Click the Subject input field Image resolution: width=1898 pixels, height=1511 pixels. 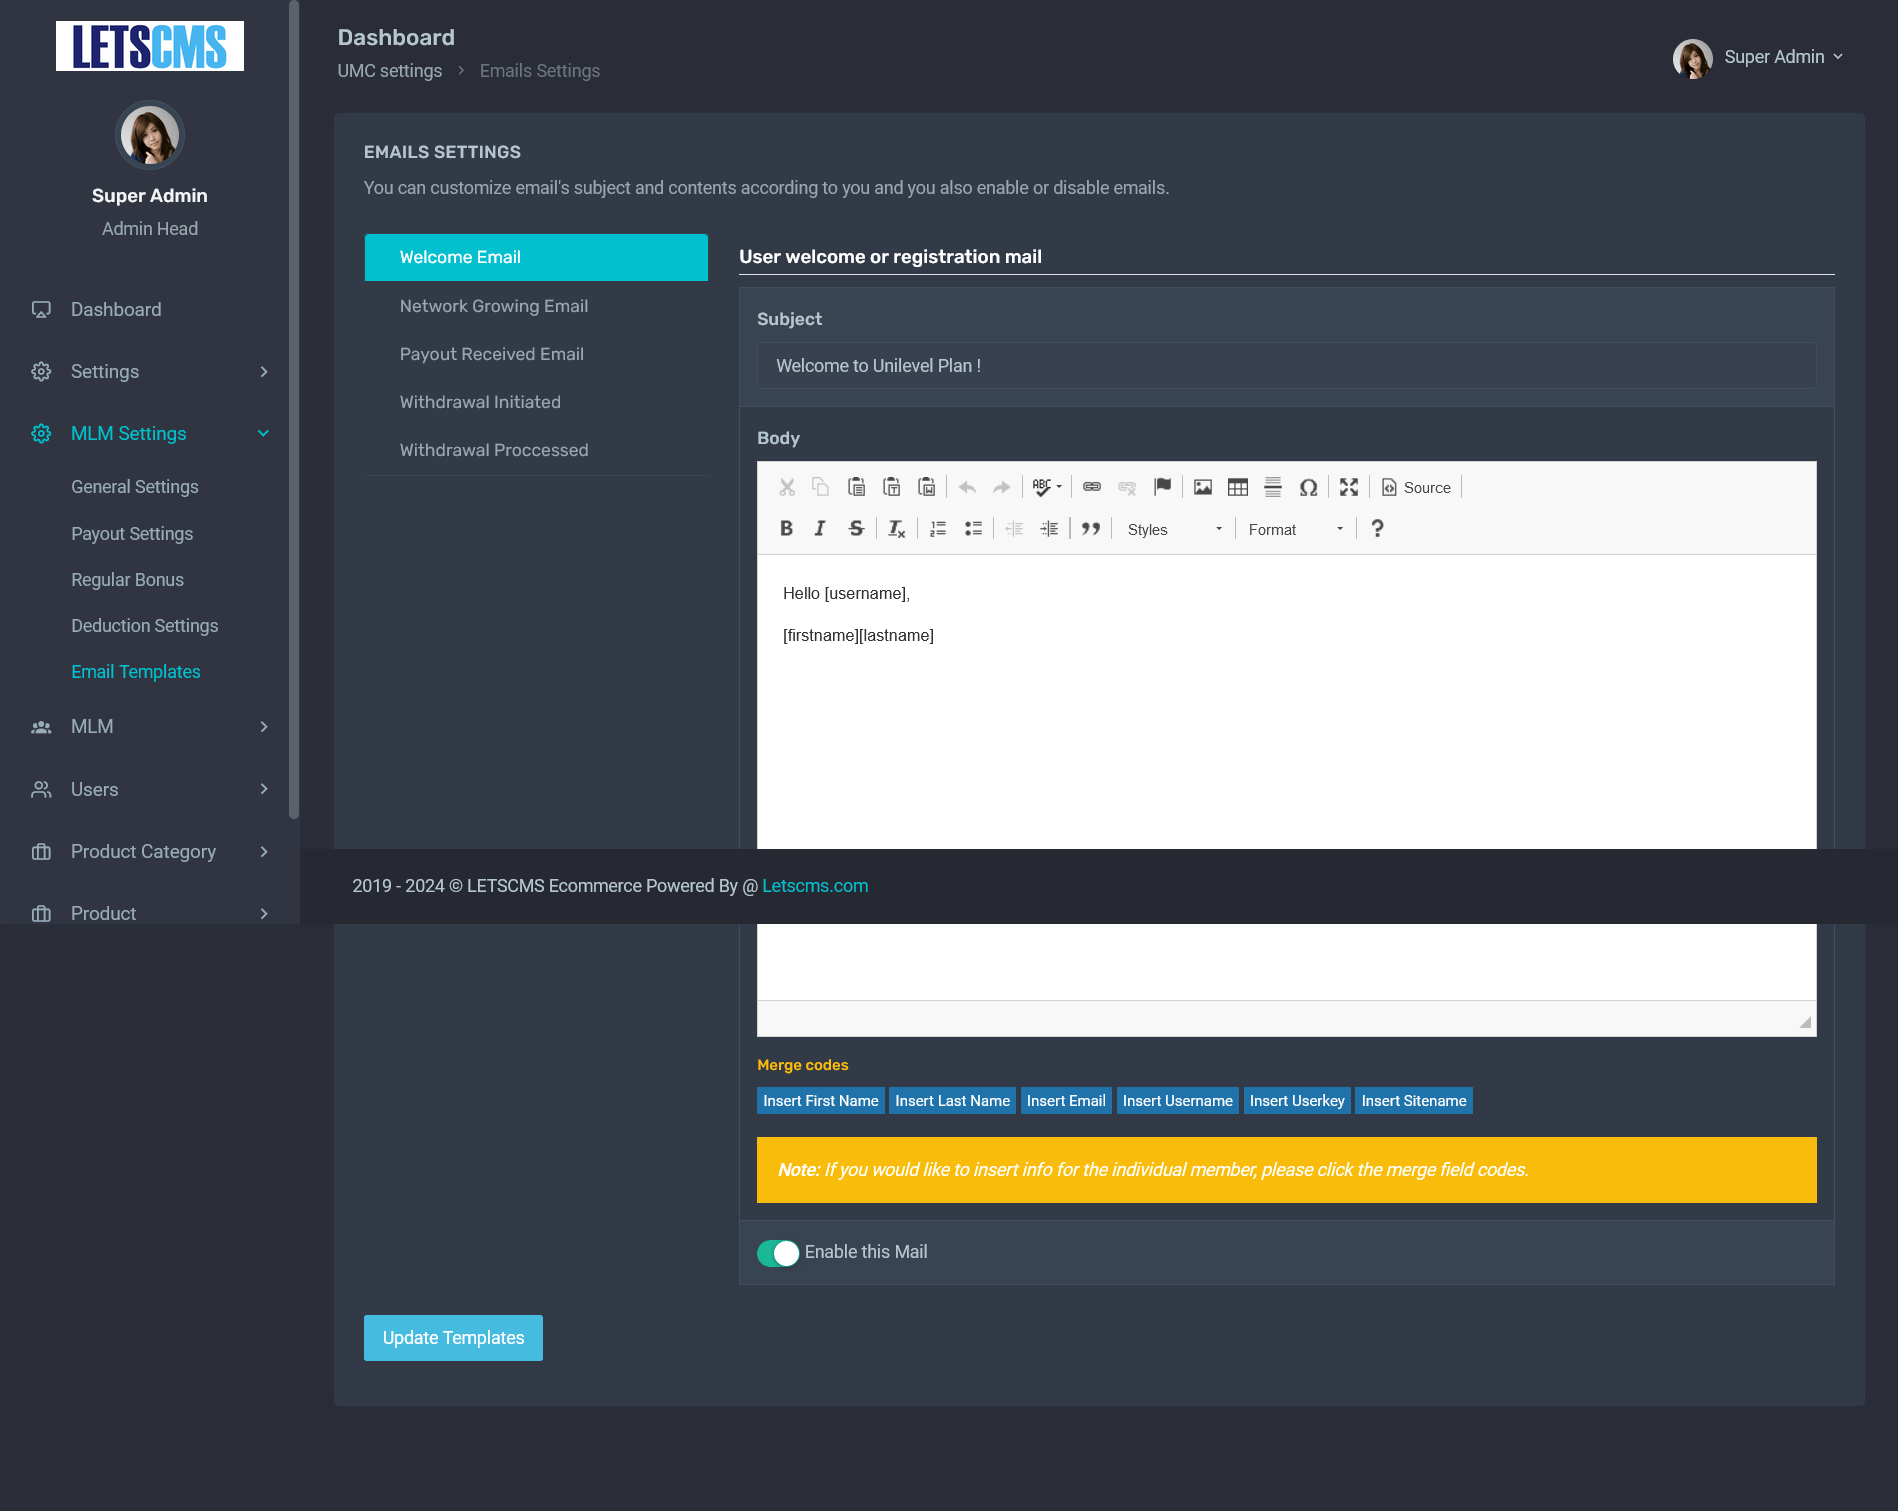pos(1286,366)
